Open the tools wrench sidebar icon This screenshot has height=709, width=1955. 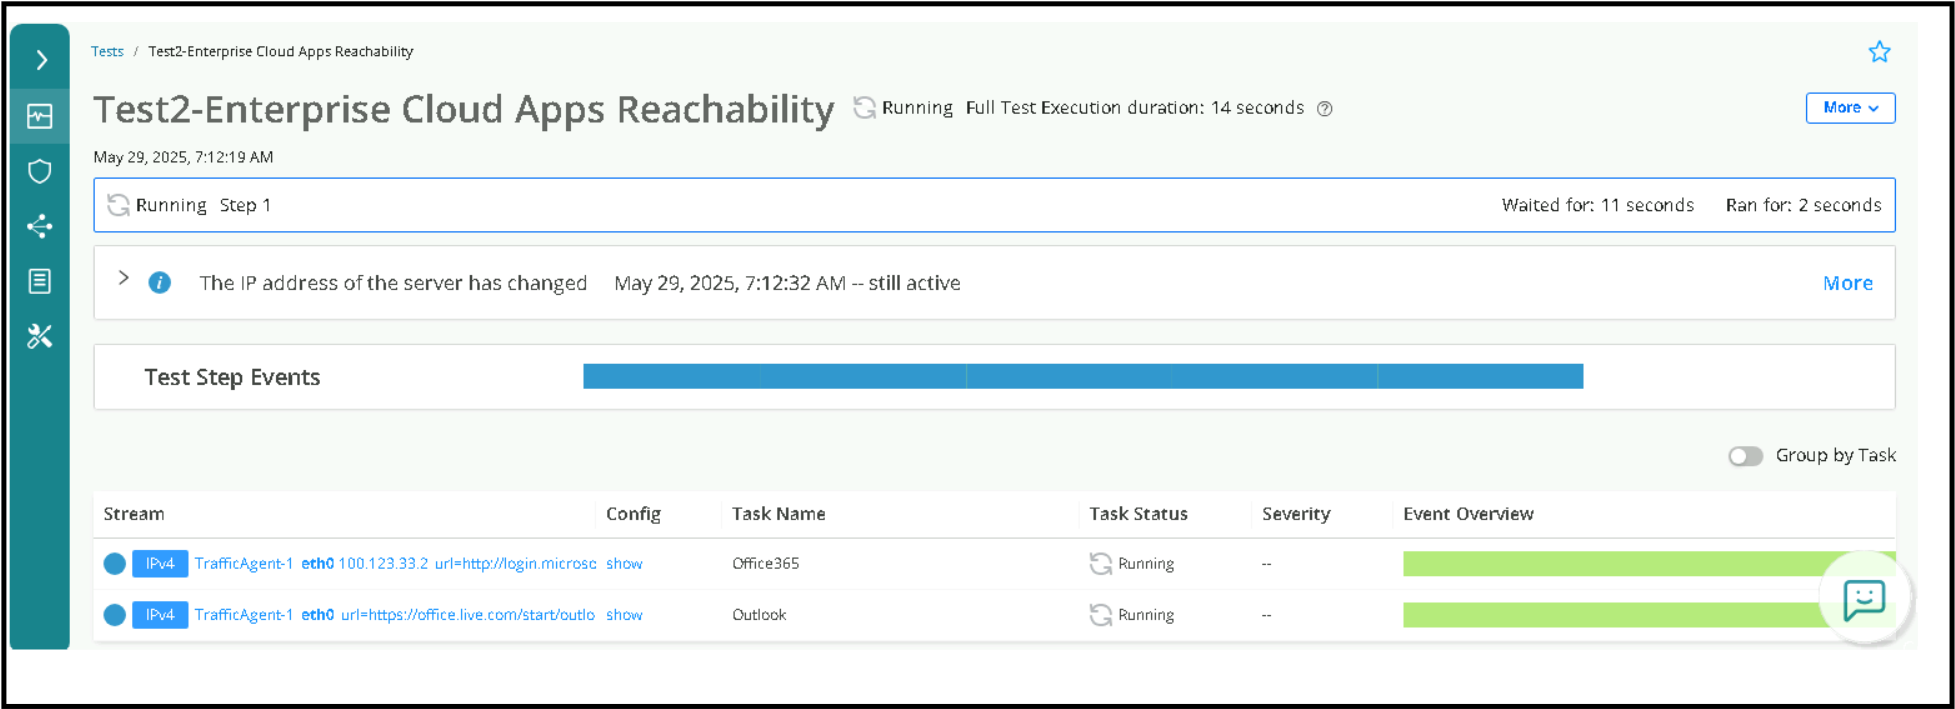40,336
